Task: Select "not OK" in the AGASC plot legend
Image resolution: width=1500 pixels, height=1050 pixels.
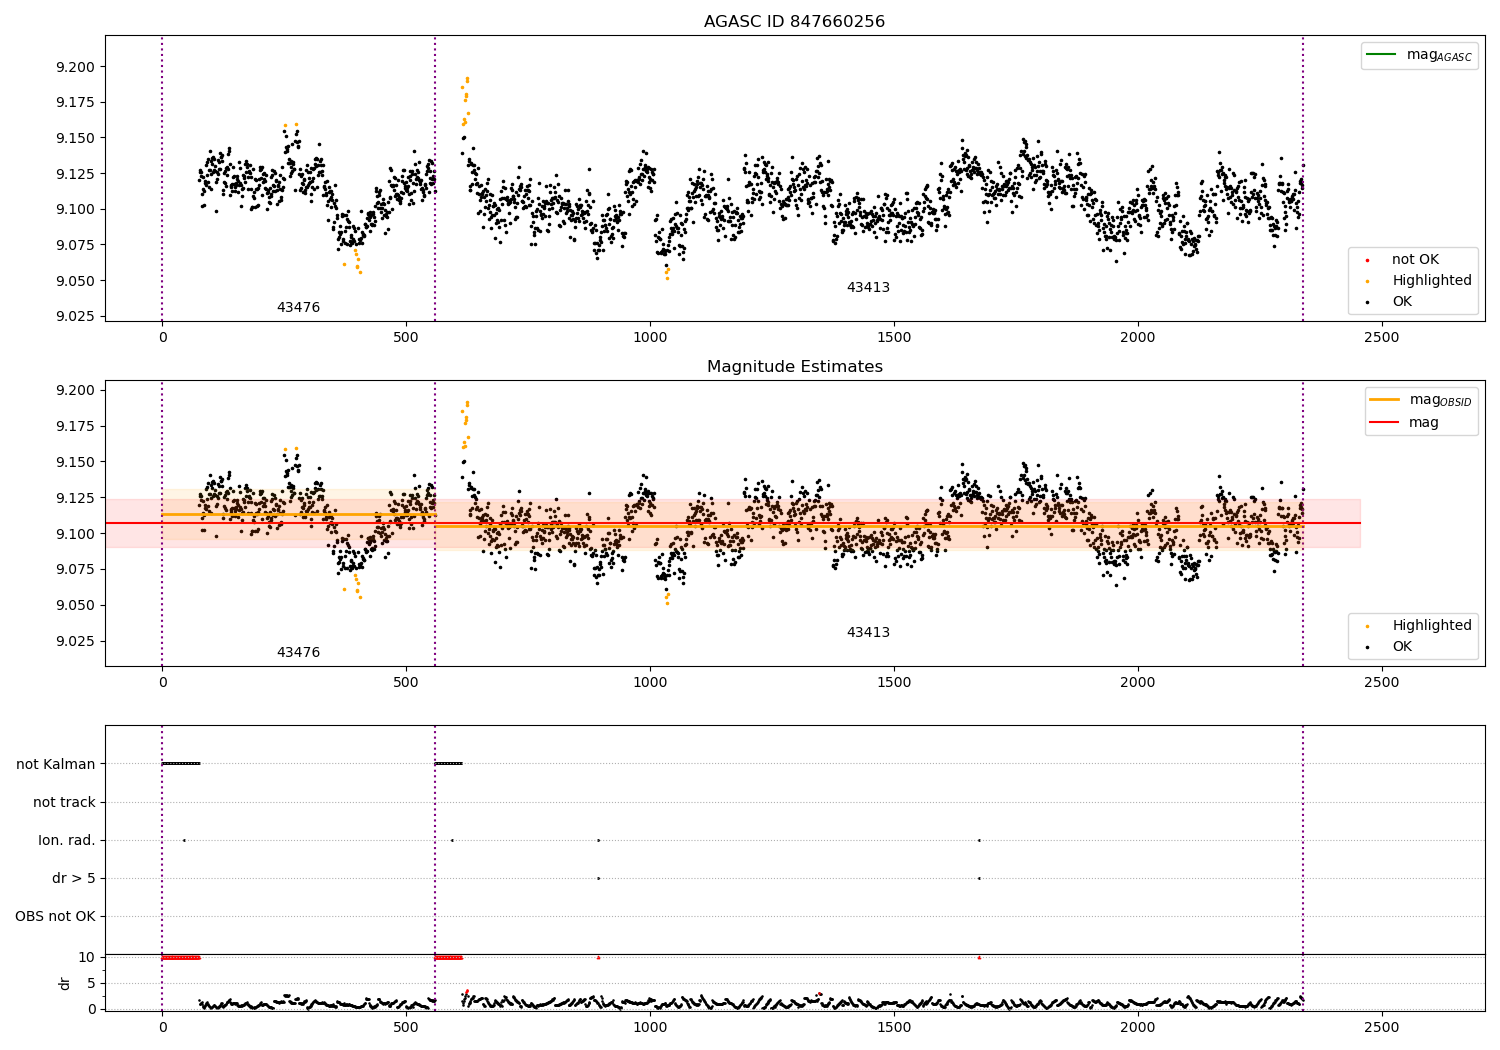Action: tap(1415, 260)
